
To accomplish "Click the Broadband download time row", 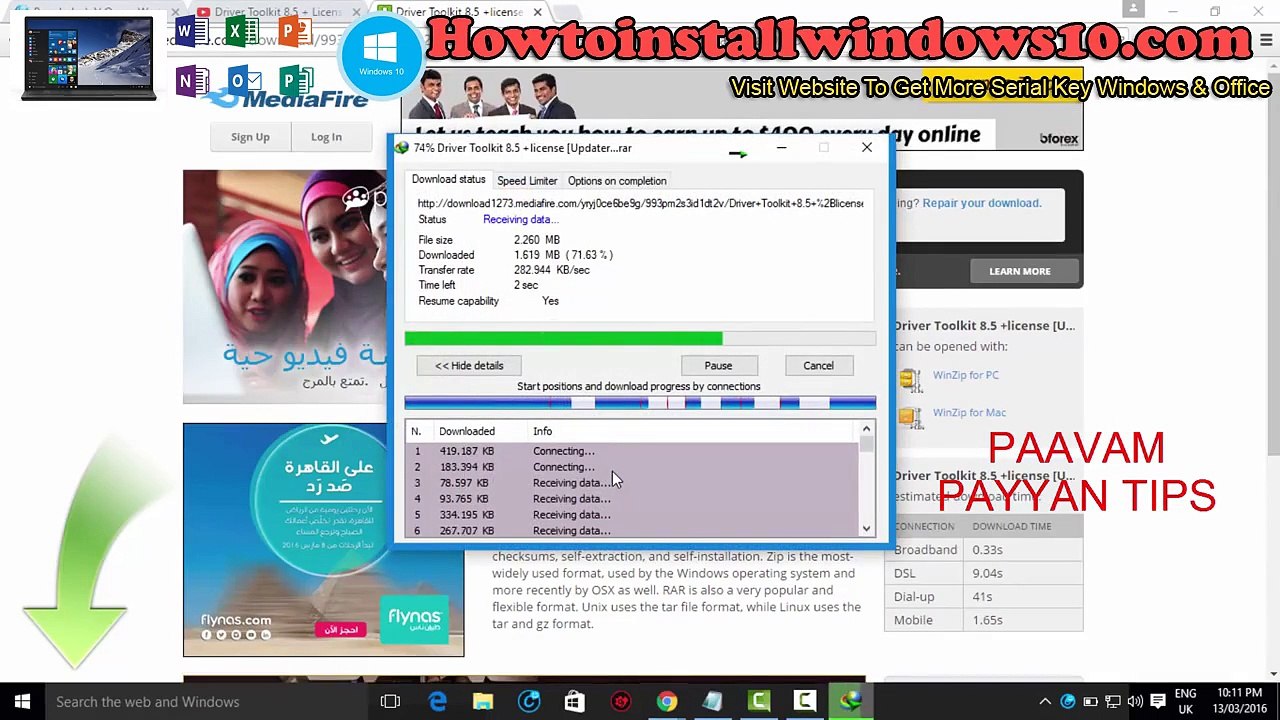I will (x=983, y=550).
